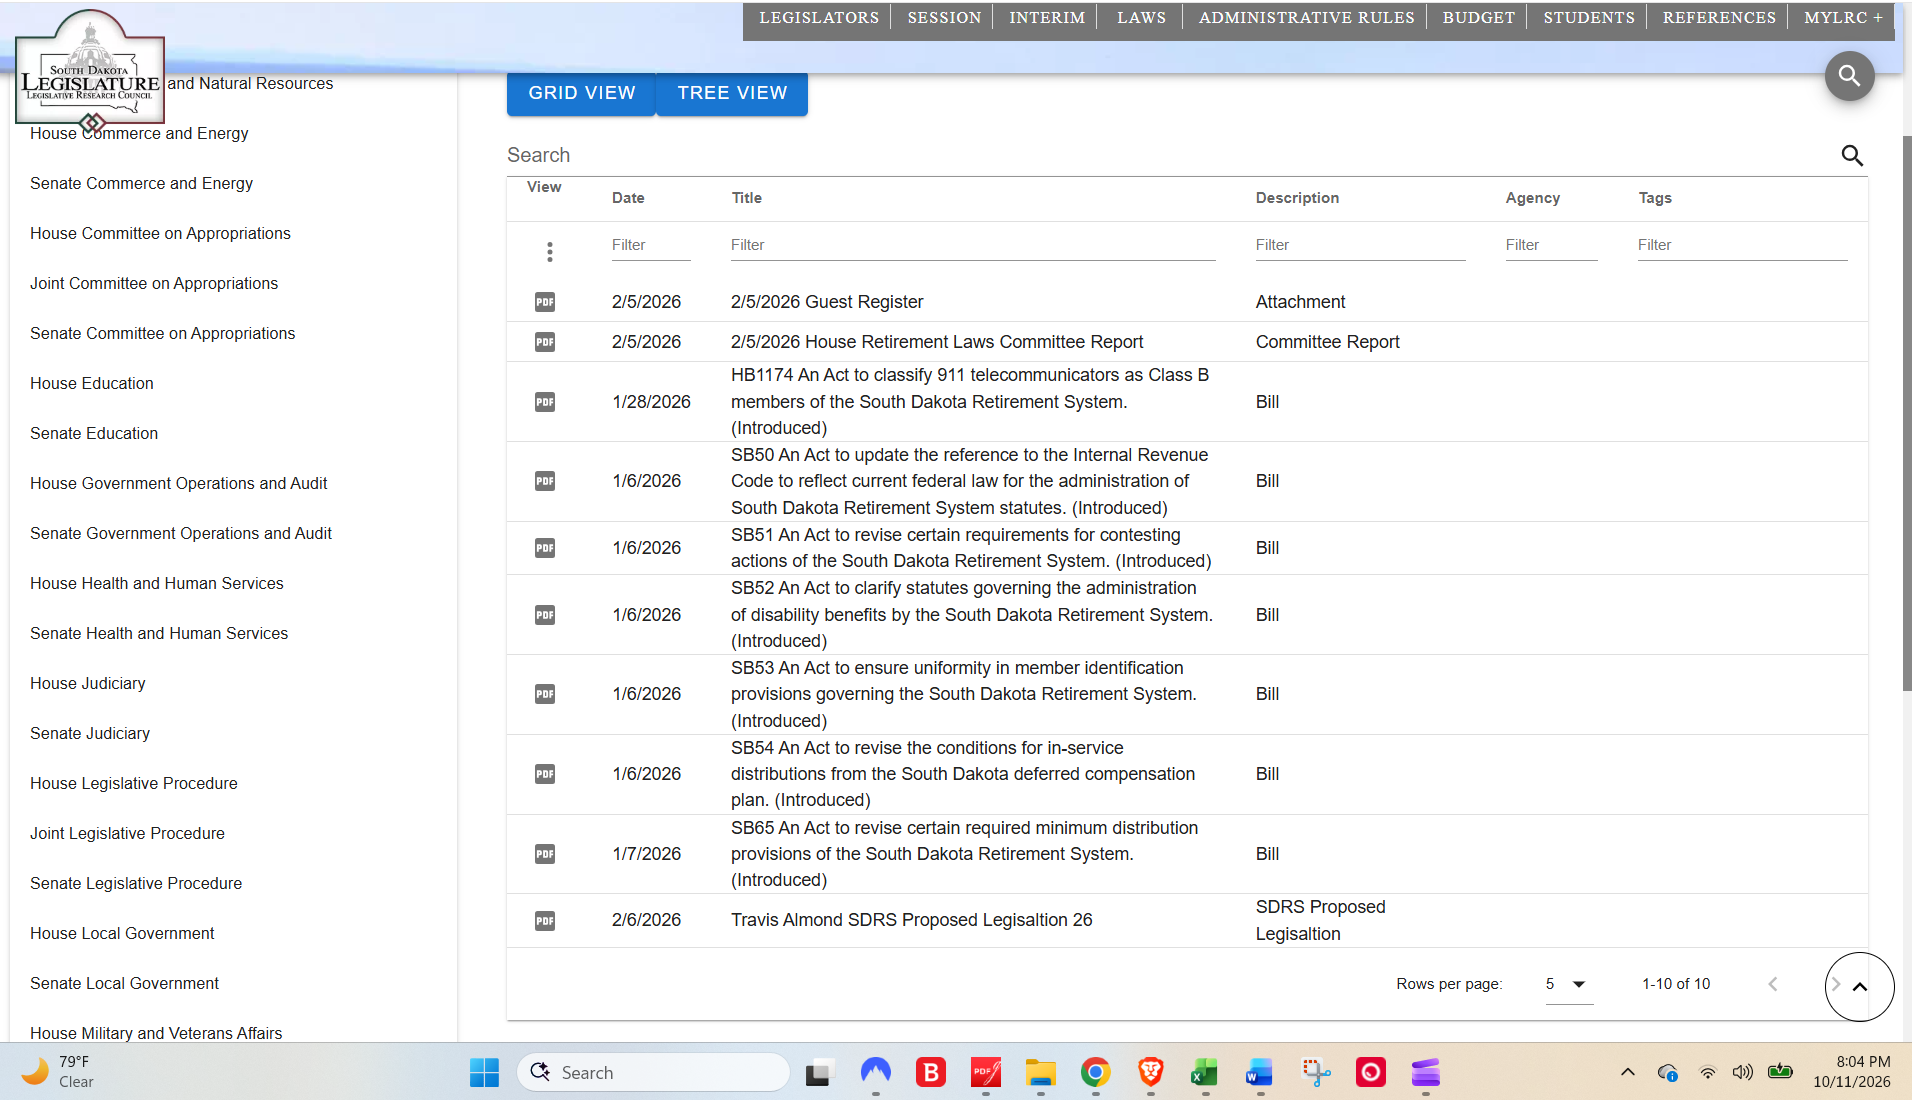Open PDF for Travis Almond SDRS Proposed Legisaltion

[x=545, y=921]
